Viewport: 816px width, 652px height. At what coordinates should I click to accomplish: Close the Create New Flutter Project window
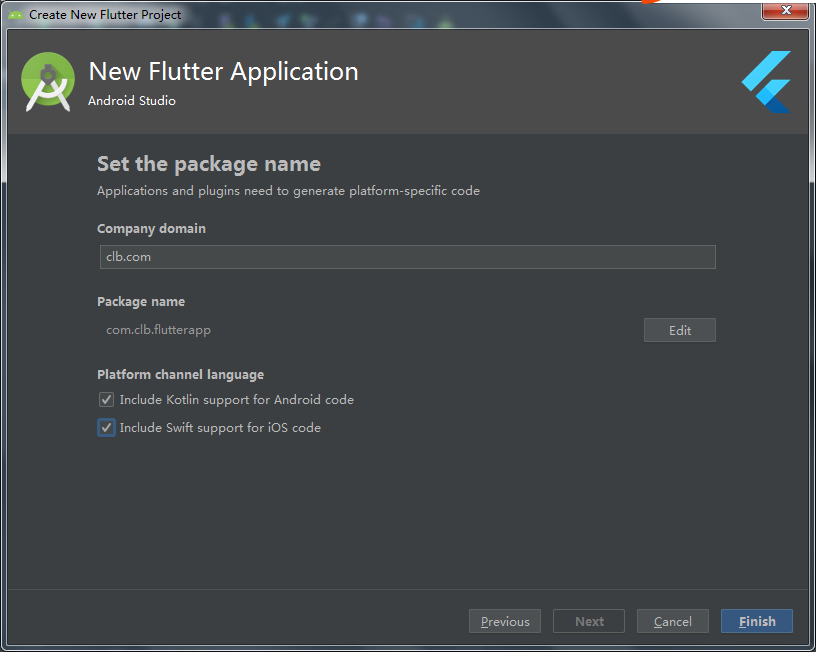coord(786,10)
